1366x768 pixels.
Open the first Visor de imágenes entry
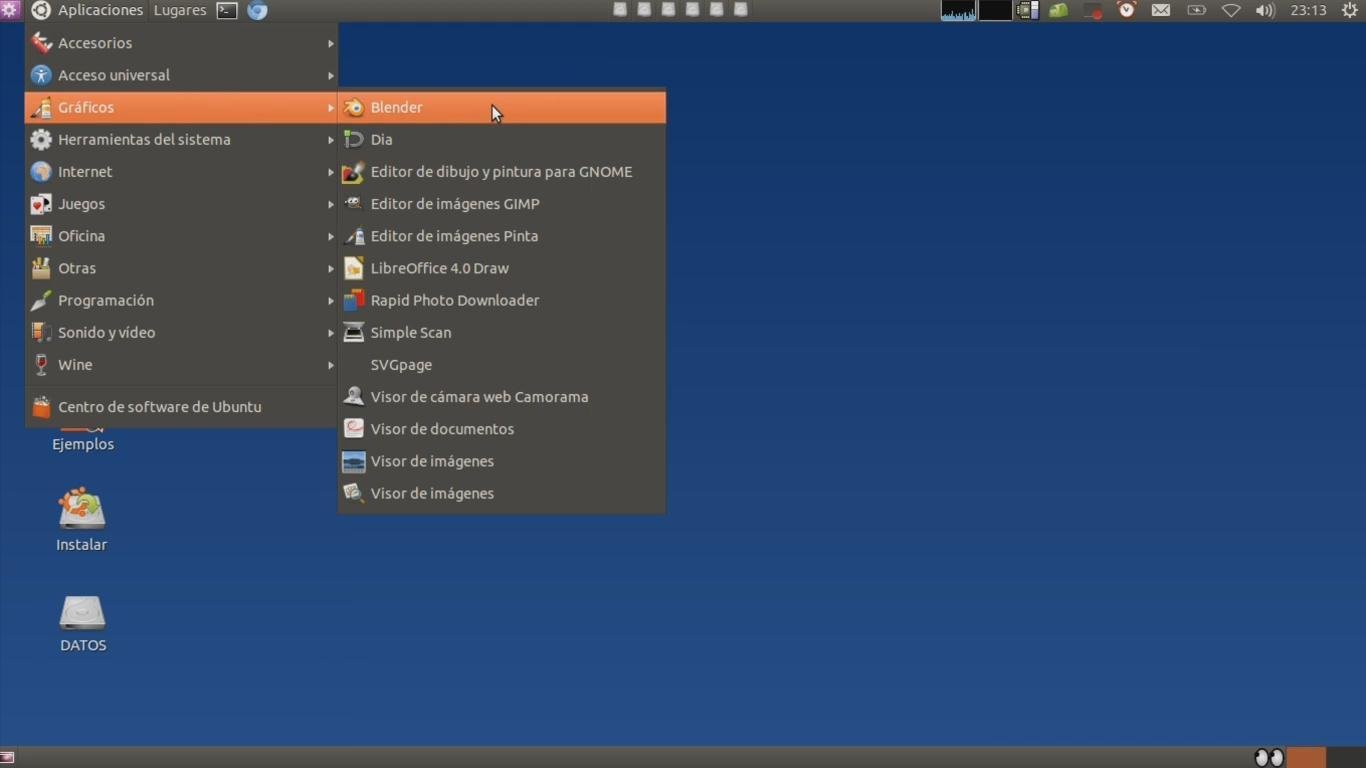click(x=502, y=461)
